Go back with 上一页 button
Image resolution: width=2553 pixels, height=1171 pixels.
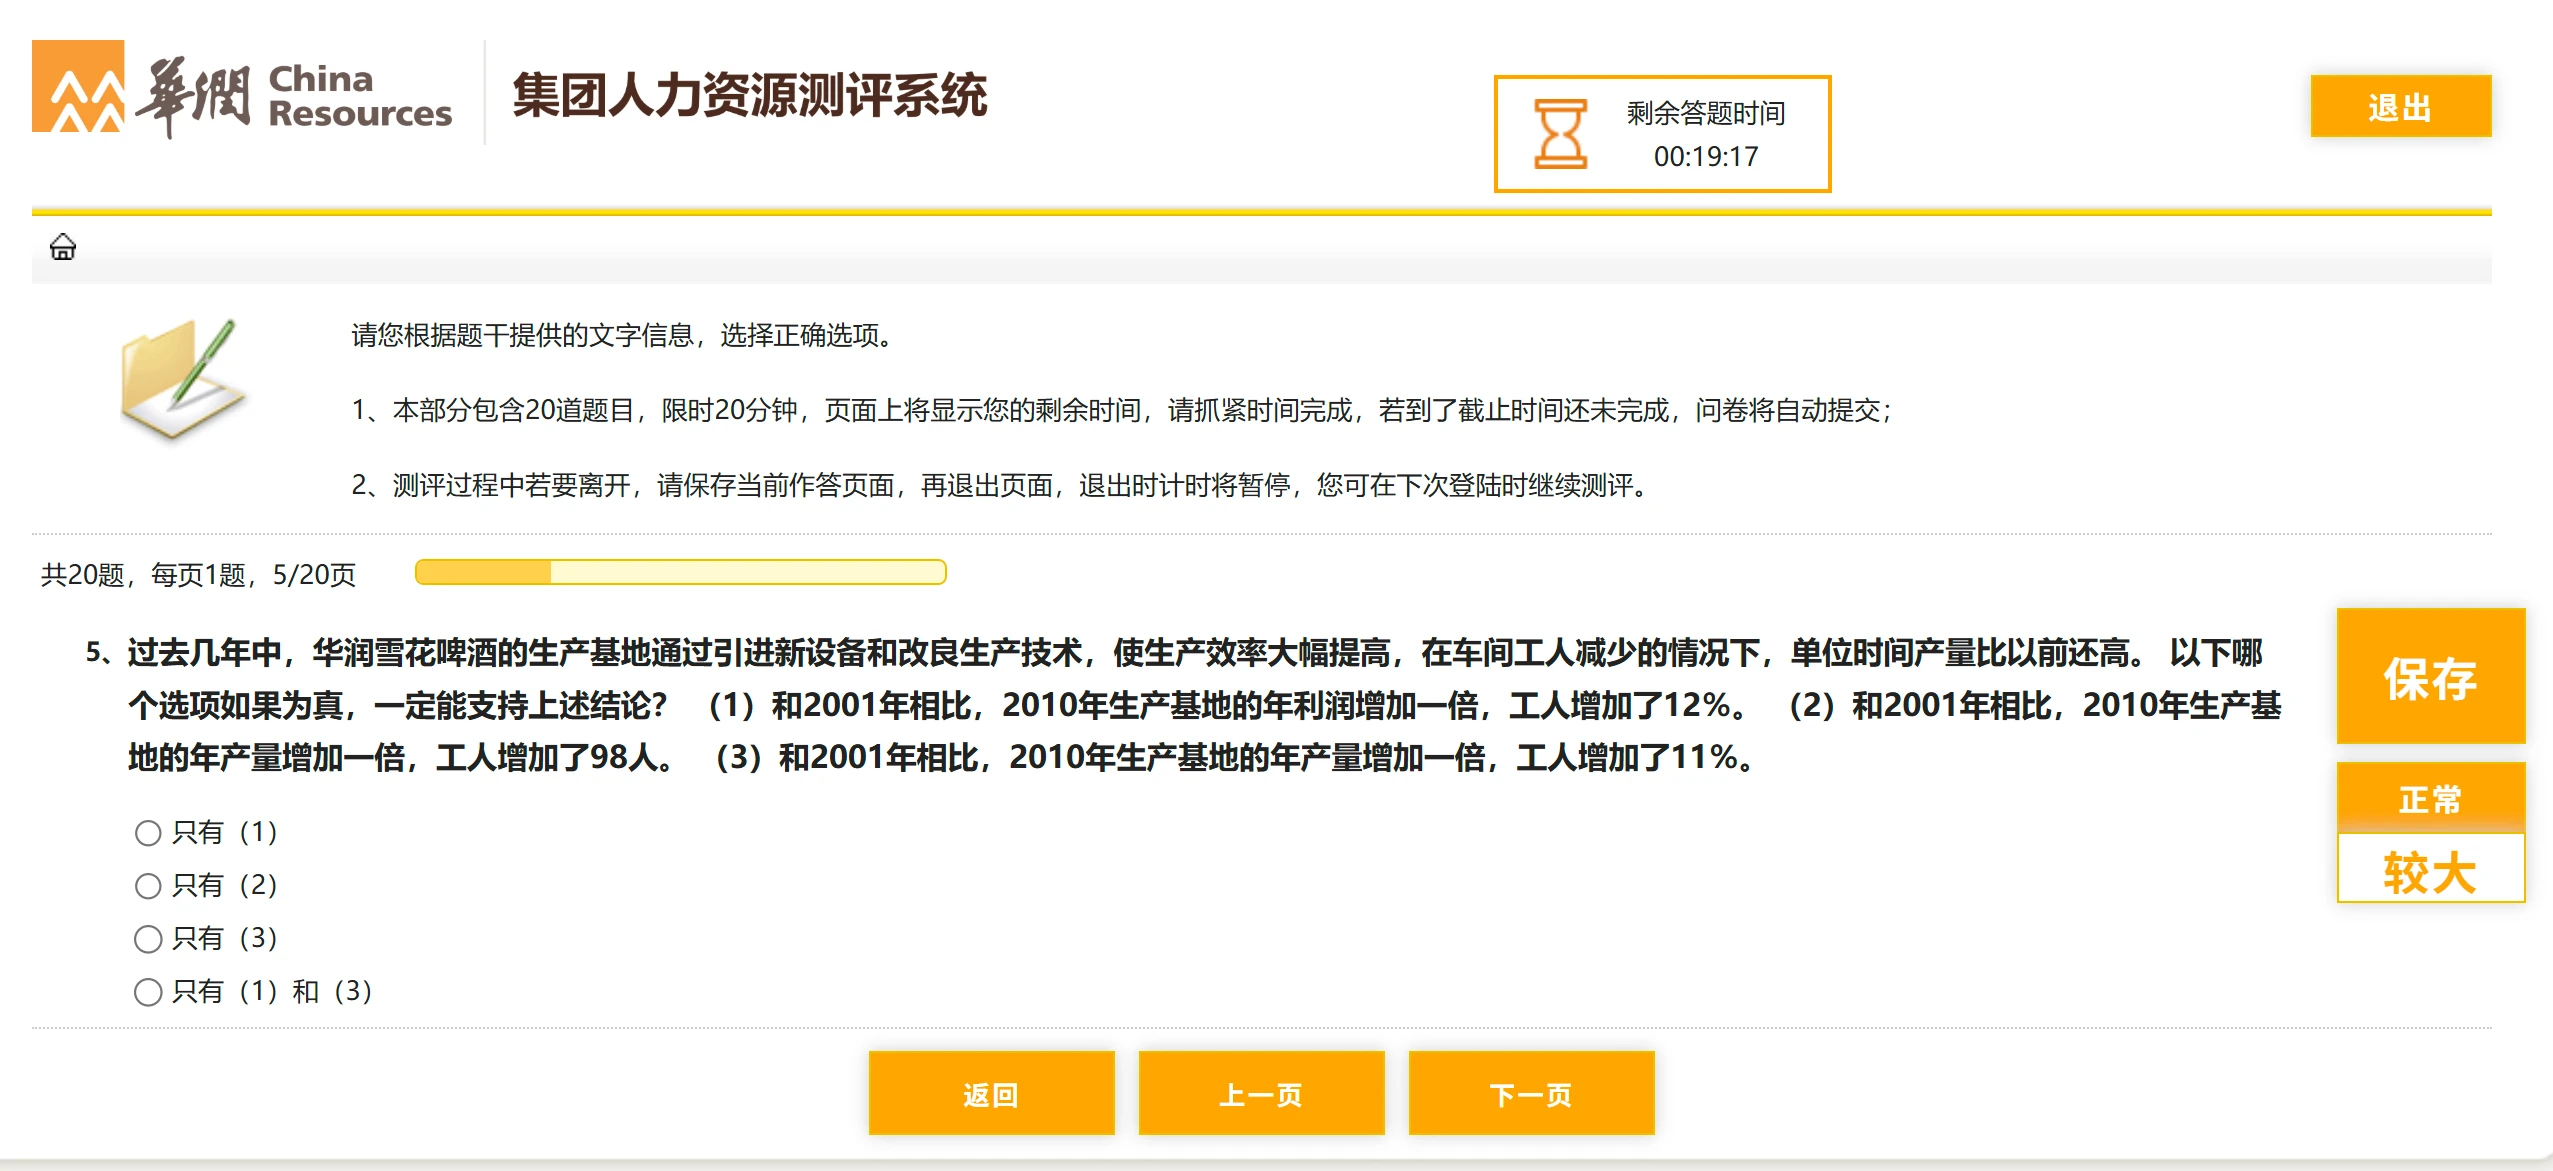tap(1260, 1094)
